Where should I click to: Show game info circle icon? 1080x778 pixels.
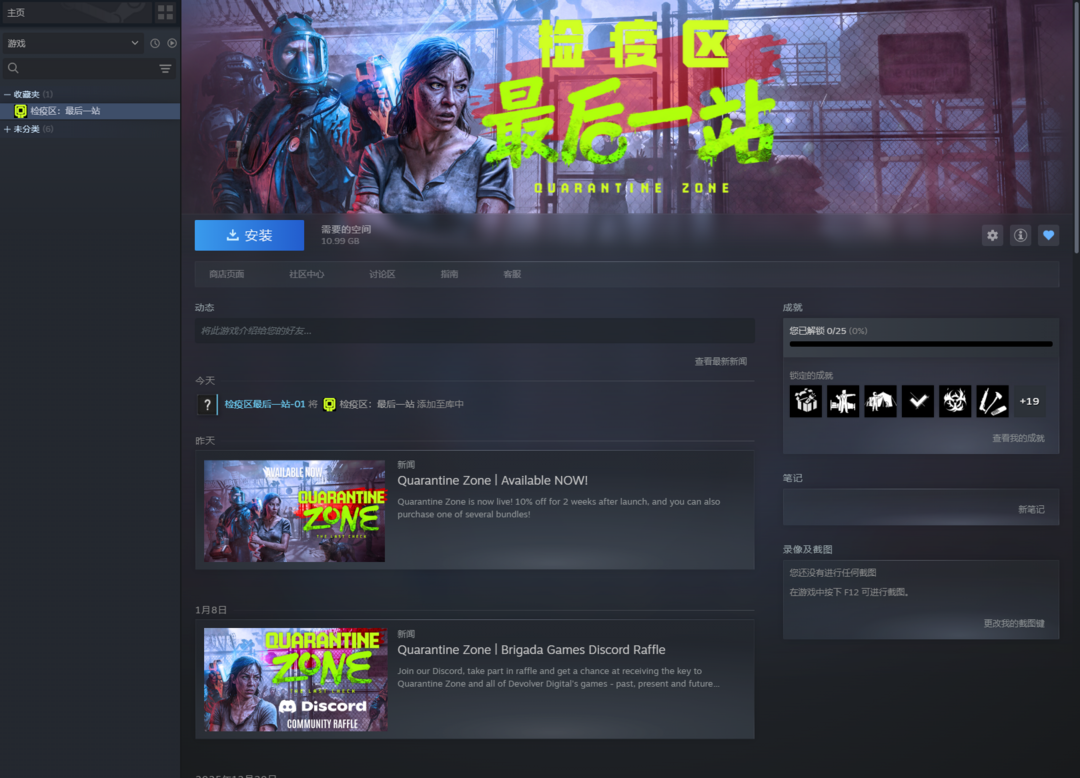pyautogui.click(x=1020, y=235)
